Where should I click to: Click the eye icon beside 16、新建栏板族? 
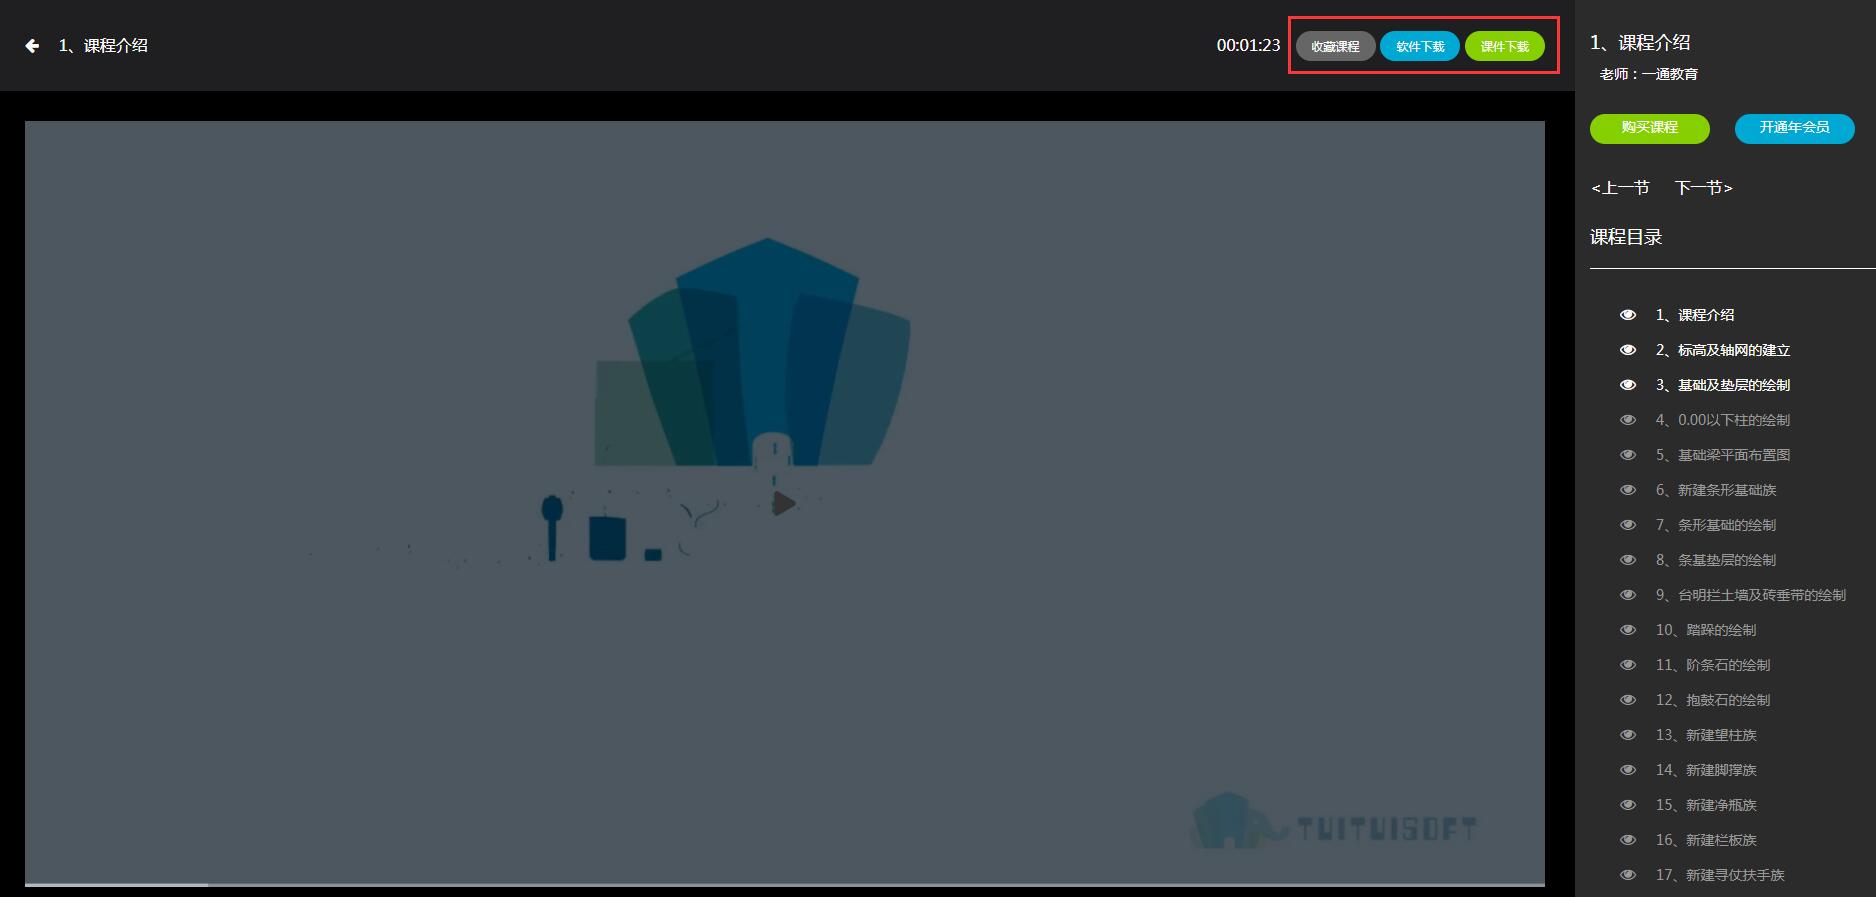[x=1628, y=840]
